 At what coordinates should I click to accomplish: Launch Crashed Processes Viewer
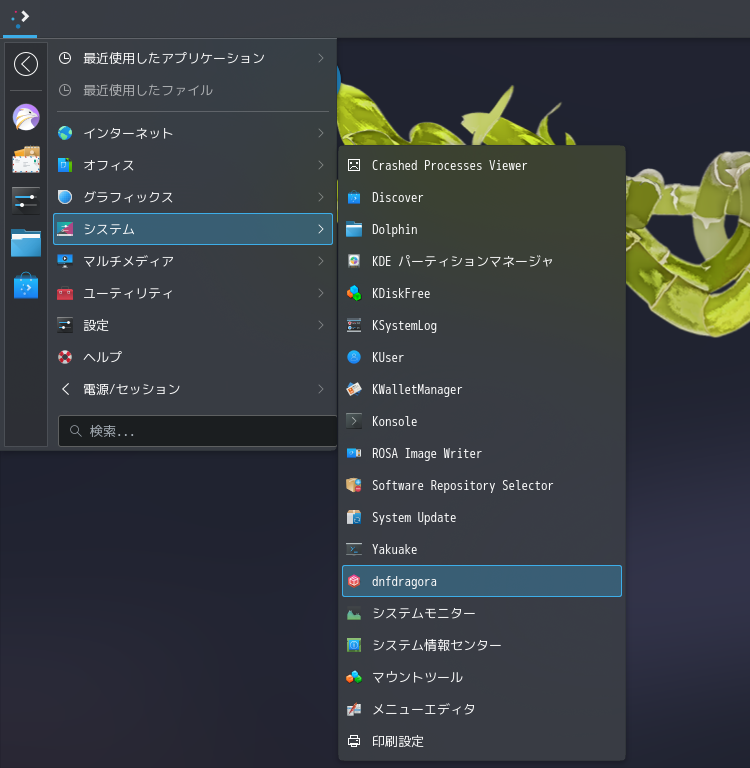tap(482, 166)
